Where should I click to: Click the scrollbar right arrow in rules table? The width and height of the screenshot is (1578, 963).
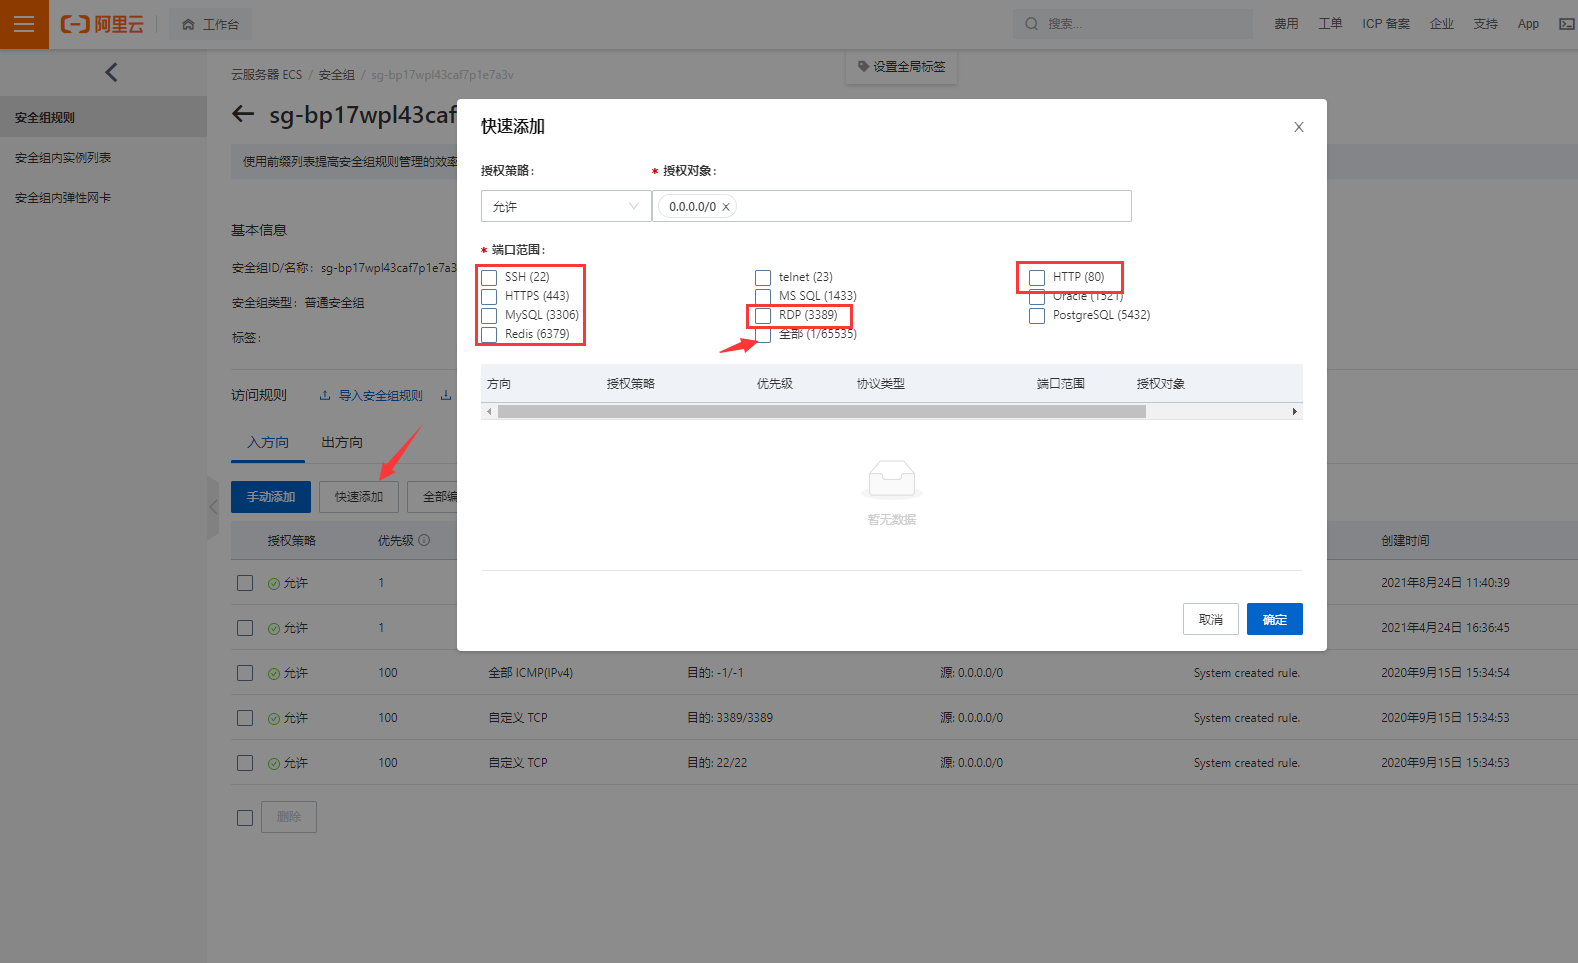(1294, 412)
